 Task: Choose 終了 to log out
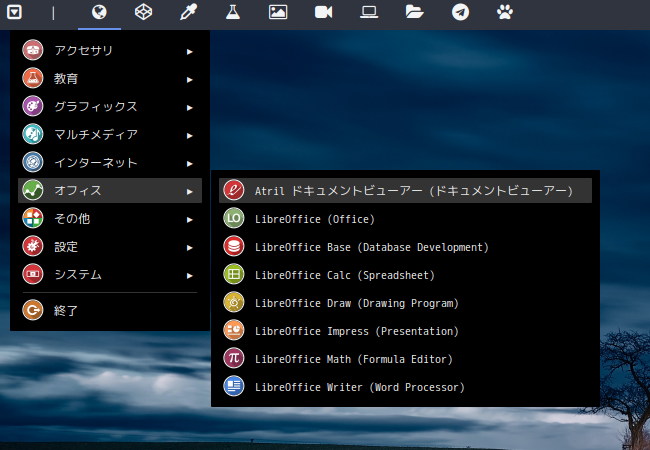tap(110, 310)
